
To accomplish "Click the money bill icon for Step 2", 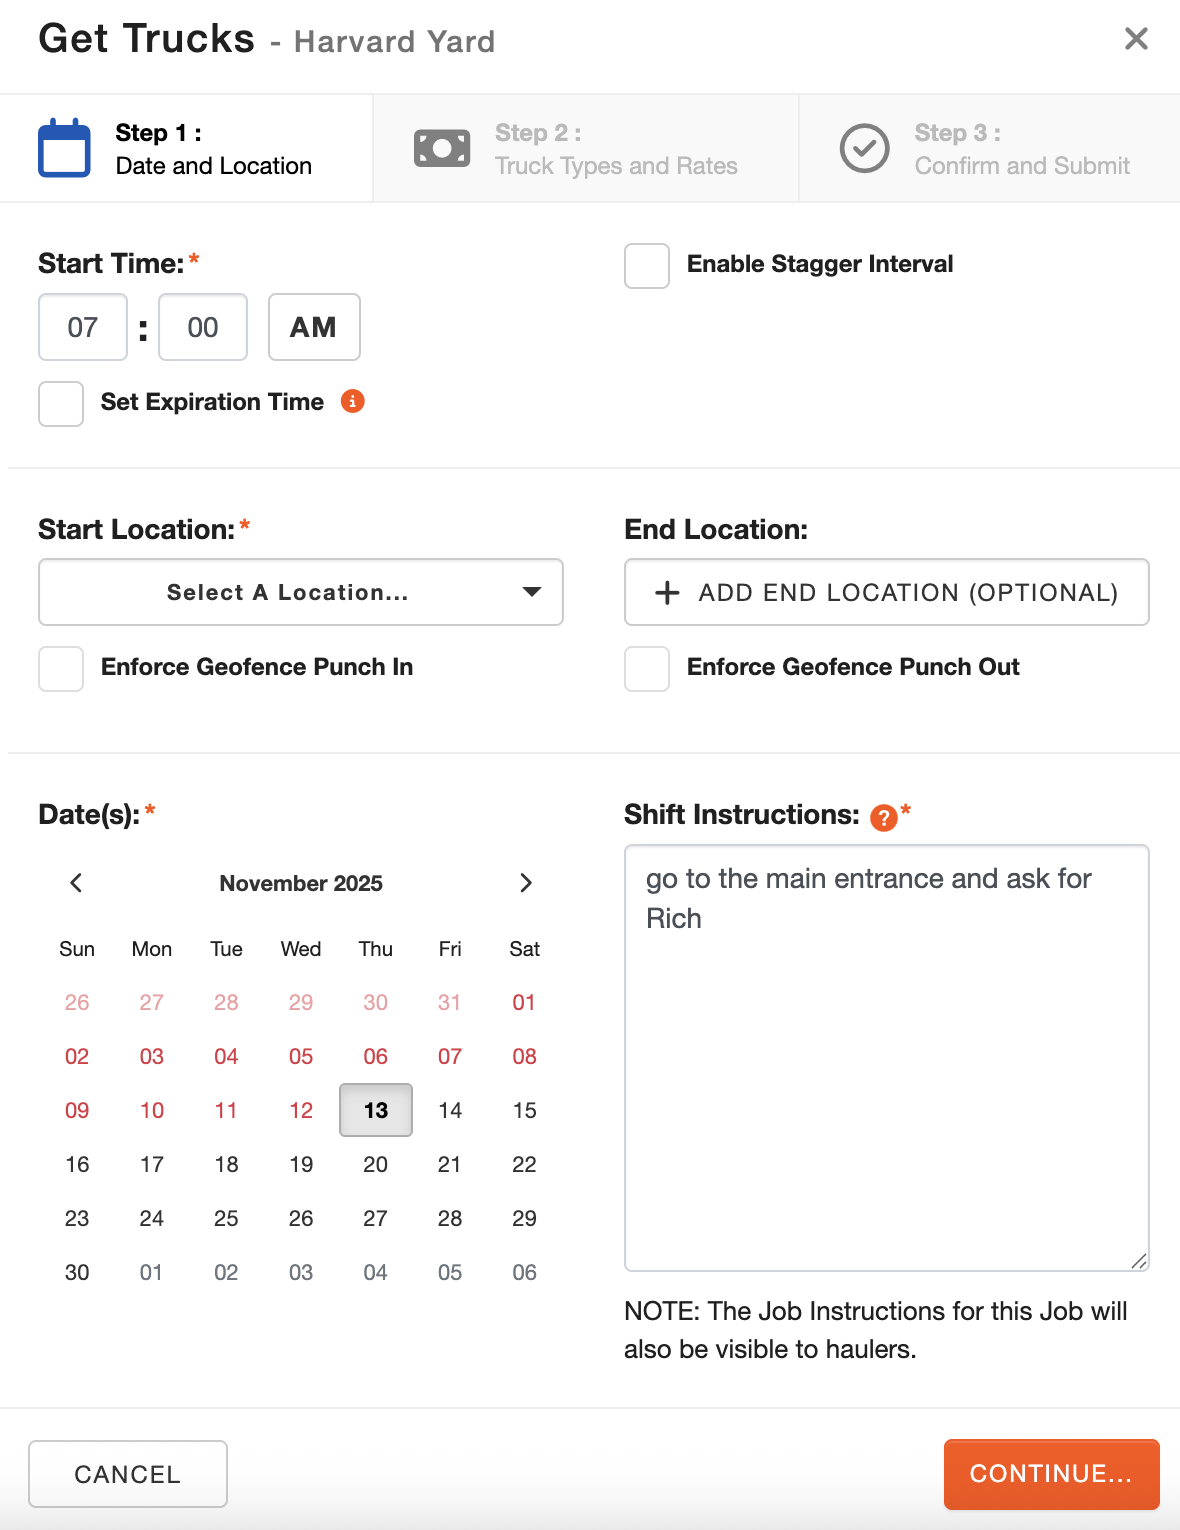I will pyautogui.click(x=442, y=148).
